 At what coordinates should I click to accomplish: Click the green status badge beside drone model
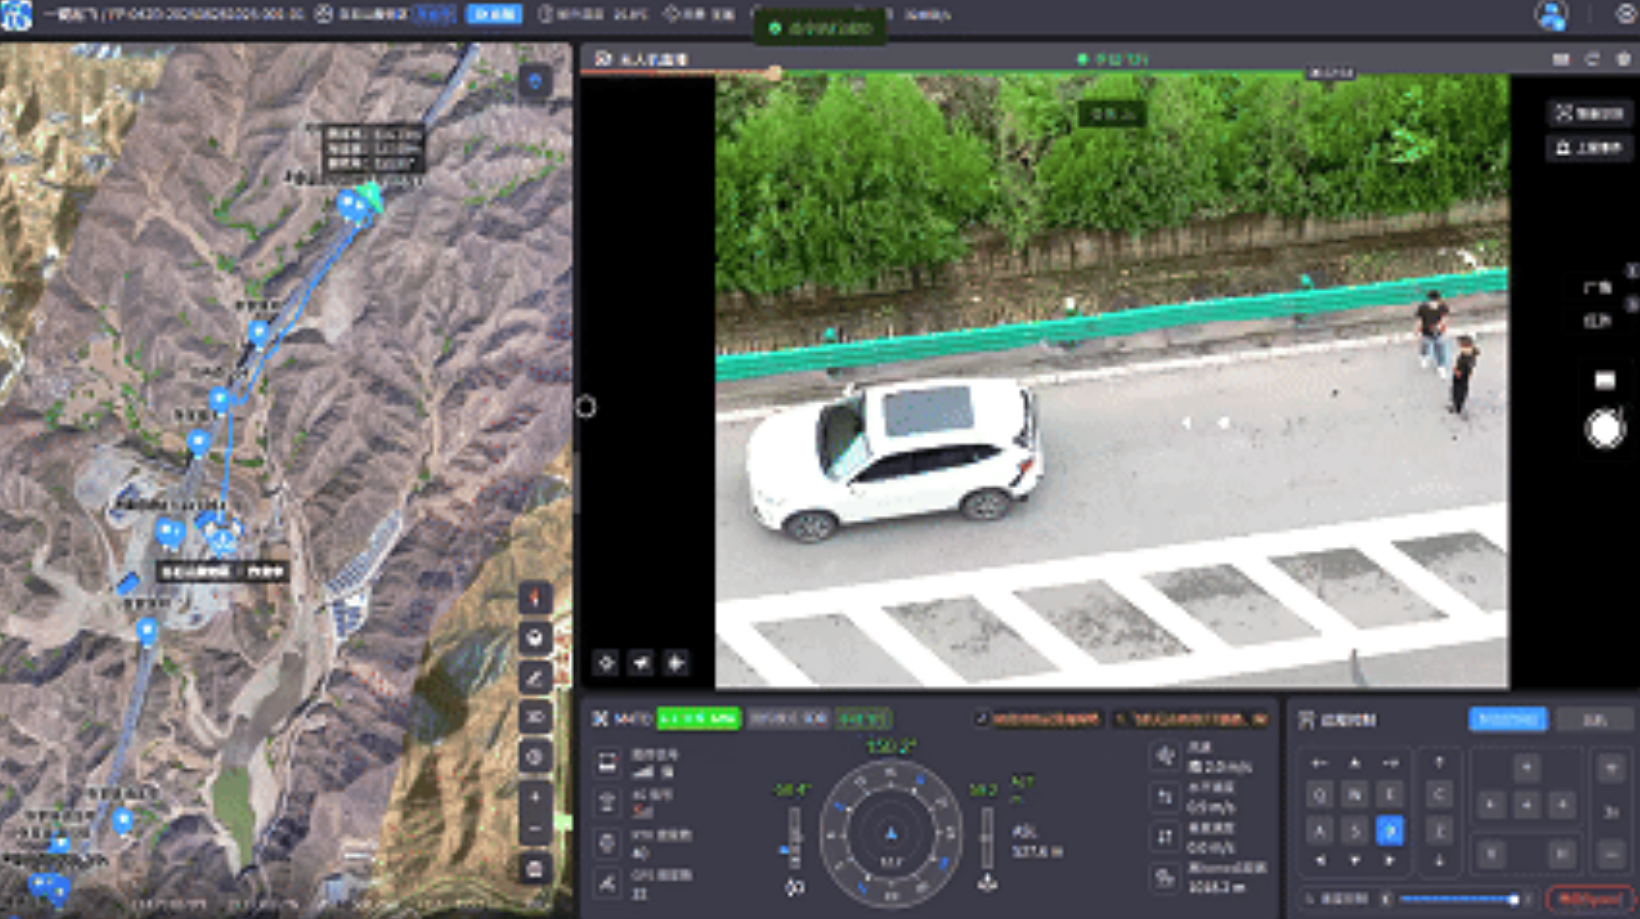(x=698, y=718)
